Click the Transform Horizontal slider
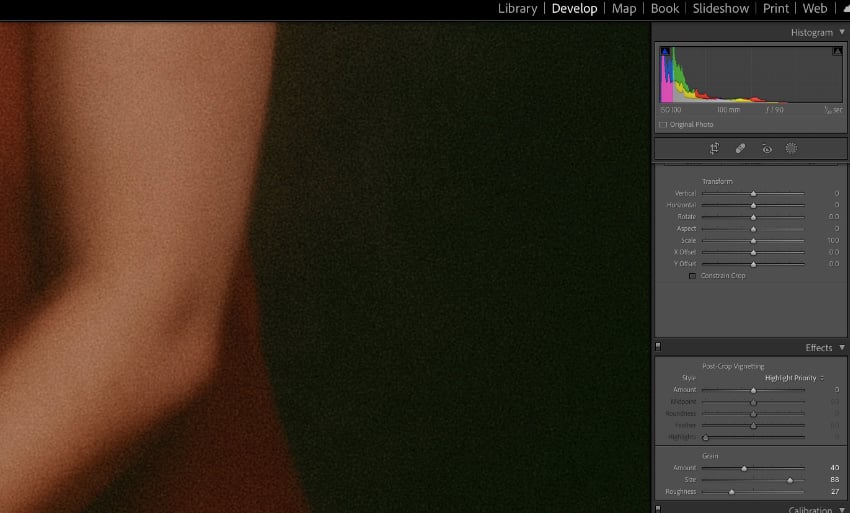Image resolution: width=850 pixels, height=513 pixels. coord(753,206)
